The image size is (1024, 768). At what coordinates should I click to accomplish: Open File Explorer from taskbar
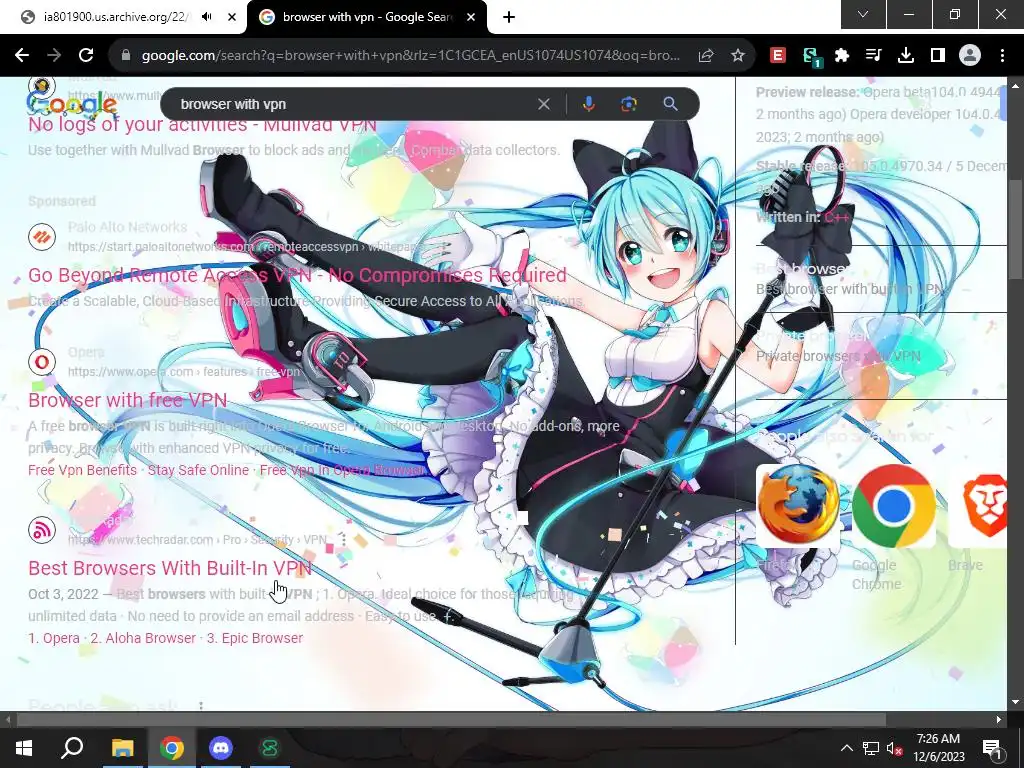(x=122, y=748)
